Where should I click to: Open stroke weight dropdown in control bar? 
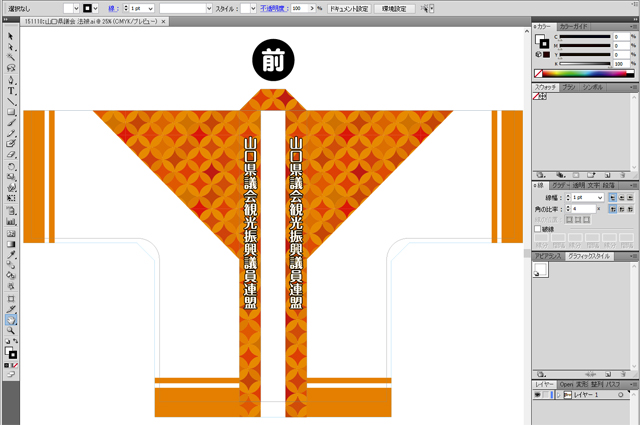[x=151, y=8]
